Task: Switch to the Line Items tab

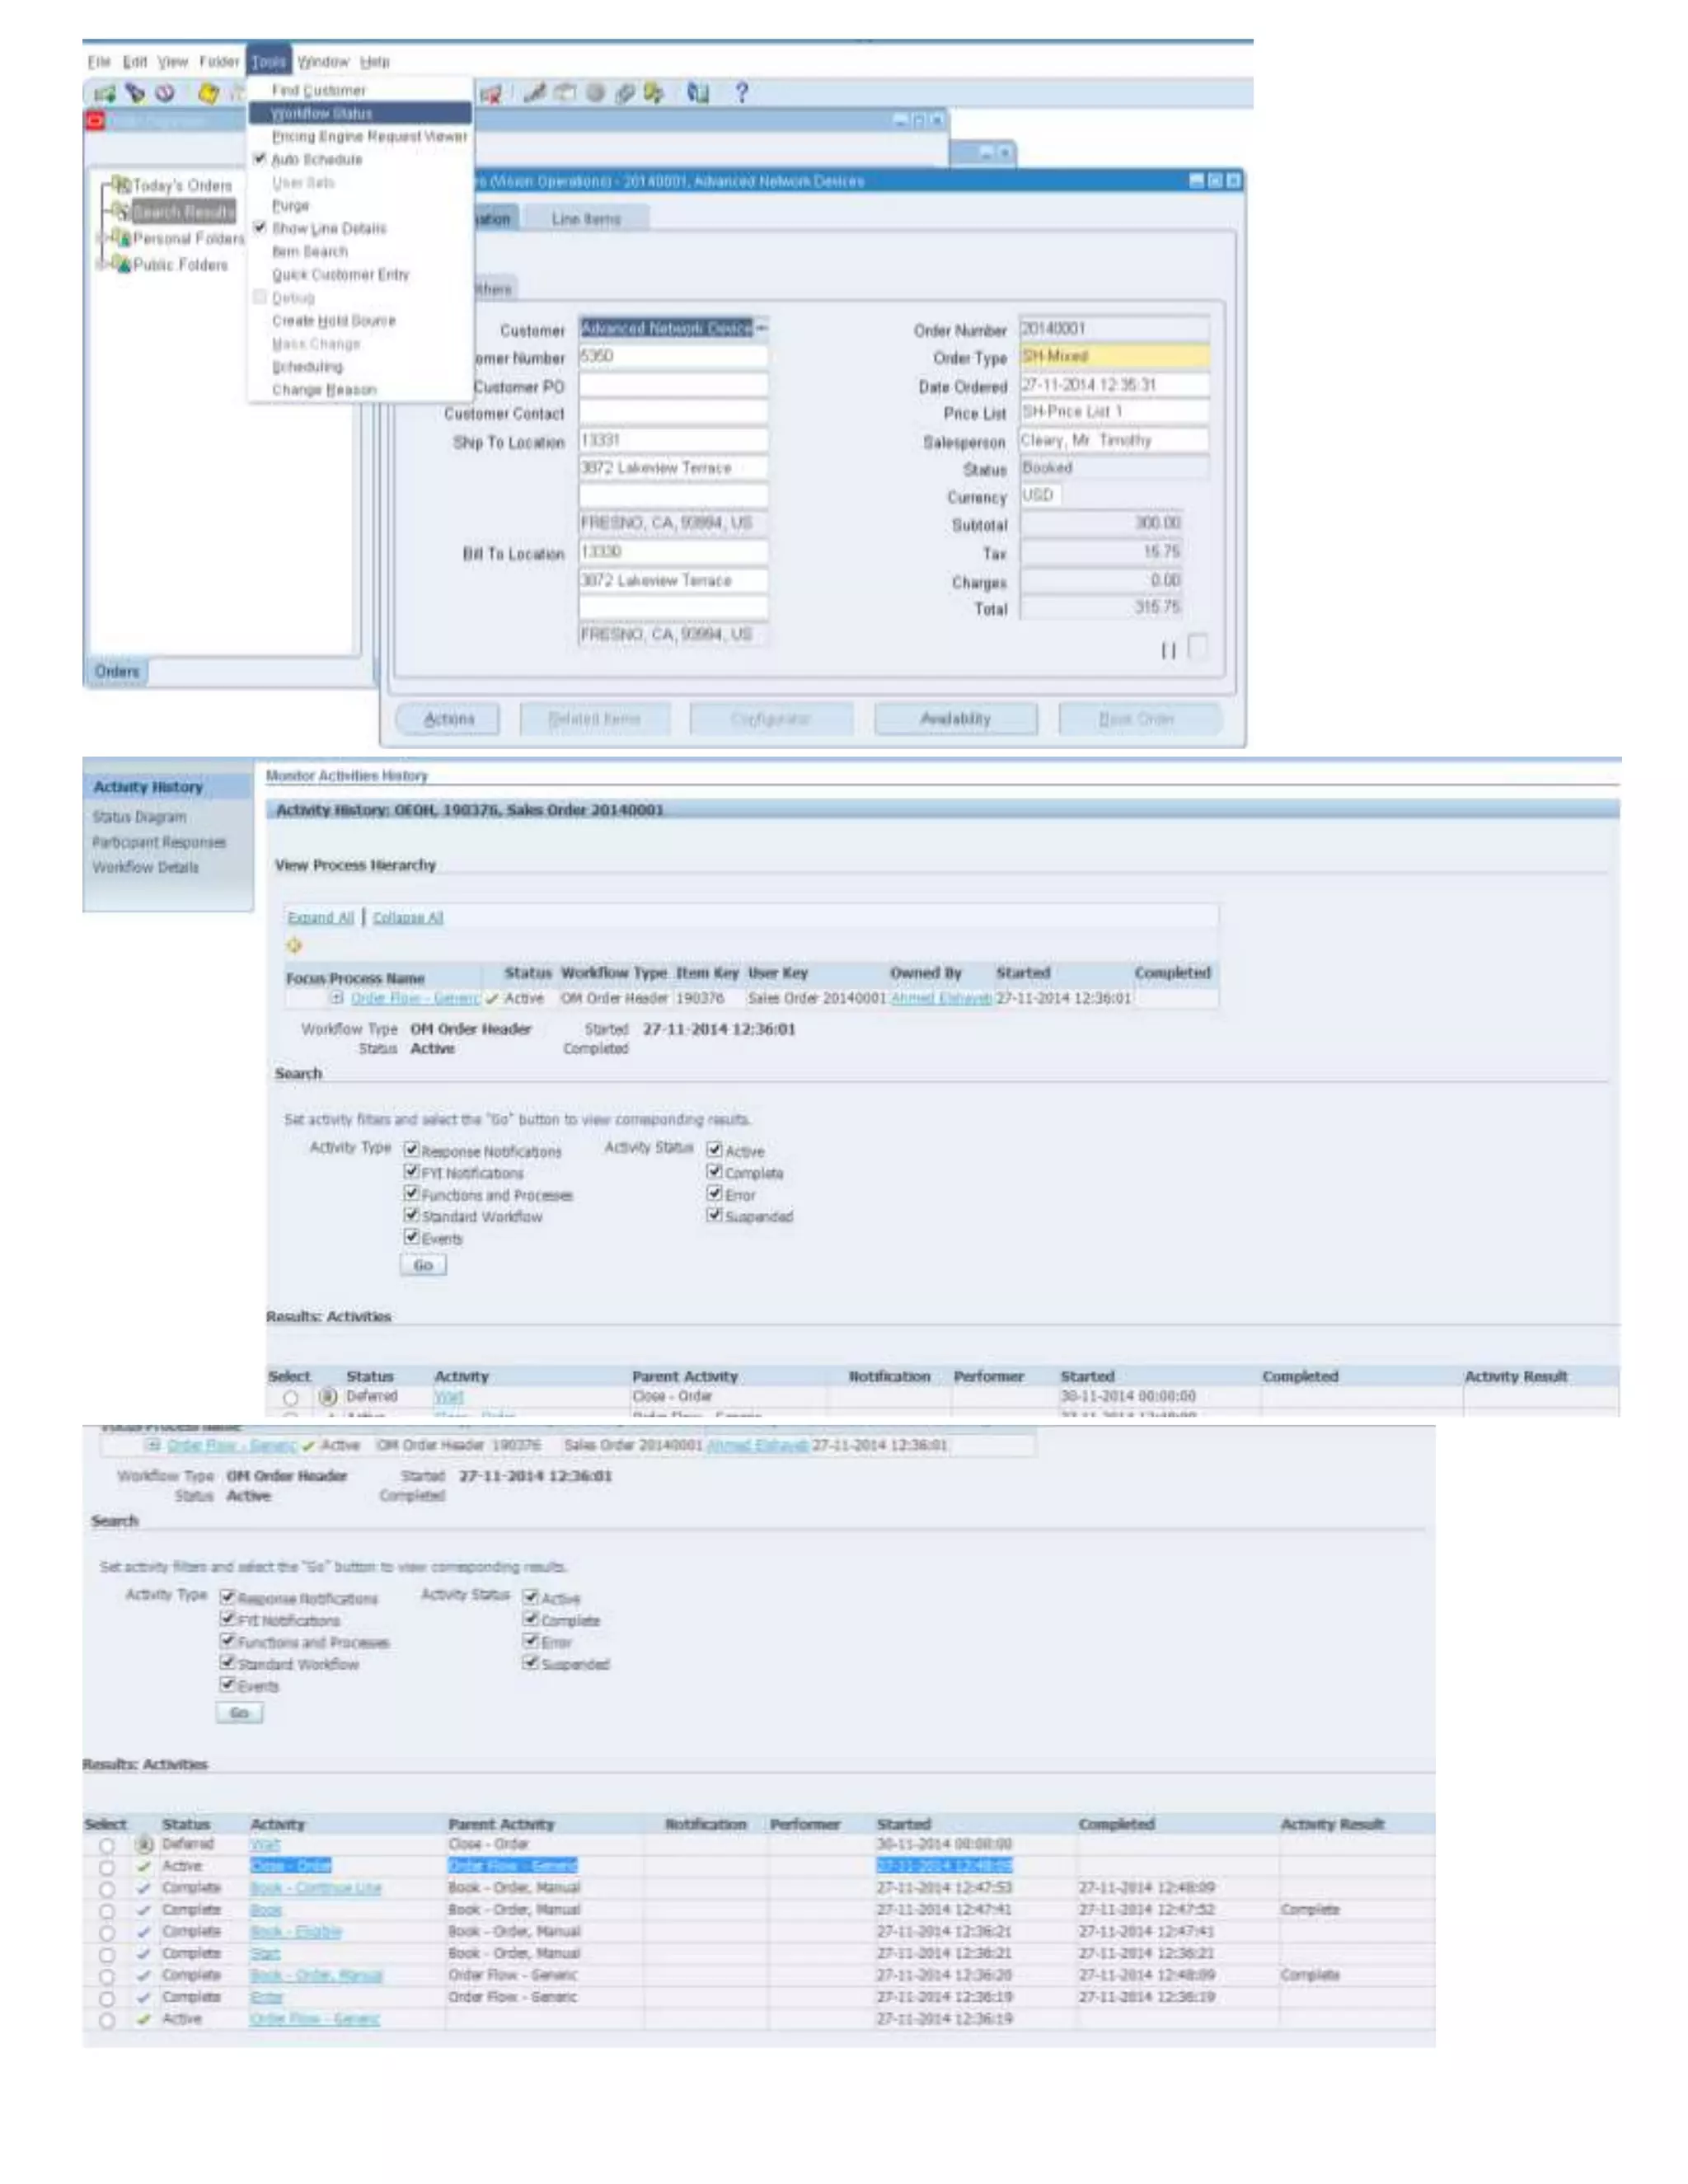Action: pos(586,219)
